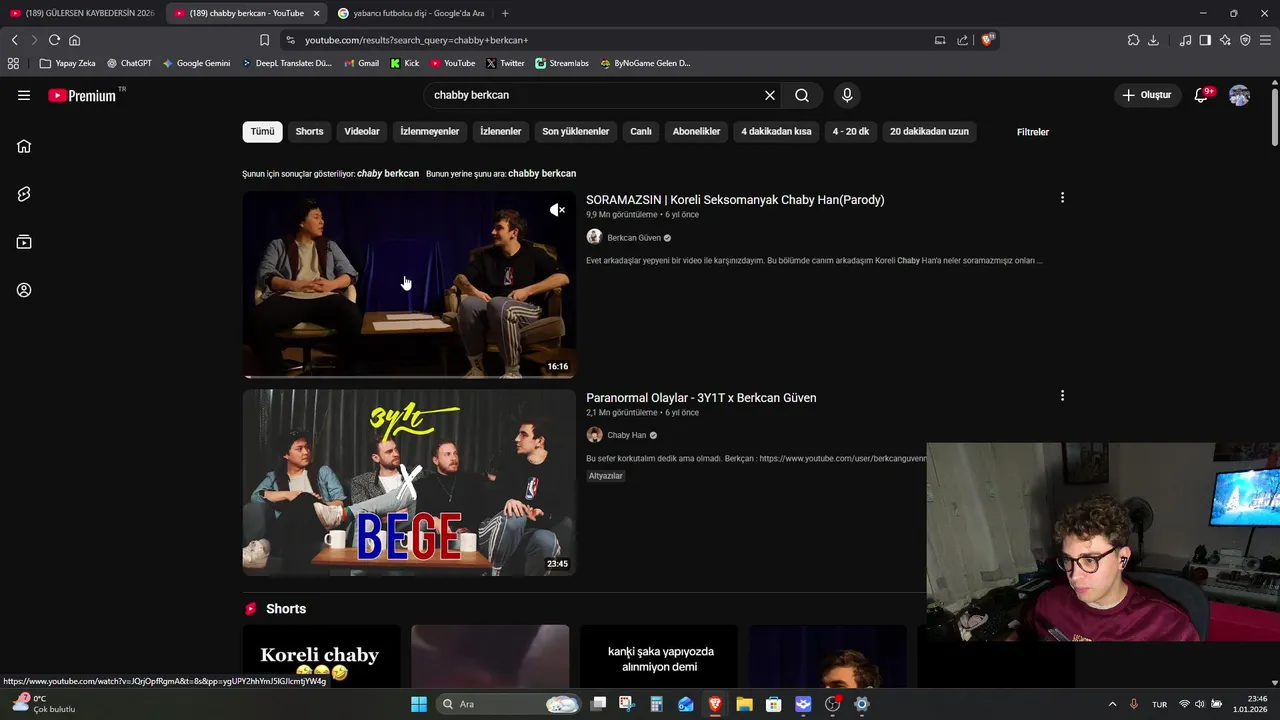Open the ChatGPT bookmark
Screen dimensions: 1280x720
129,63
